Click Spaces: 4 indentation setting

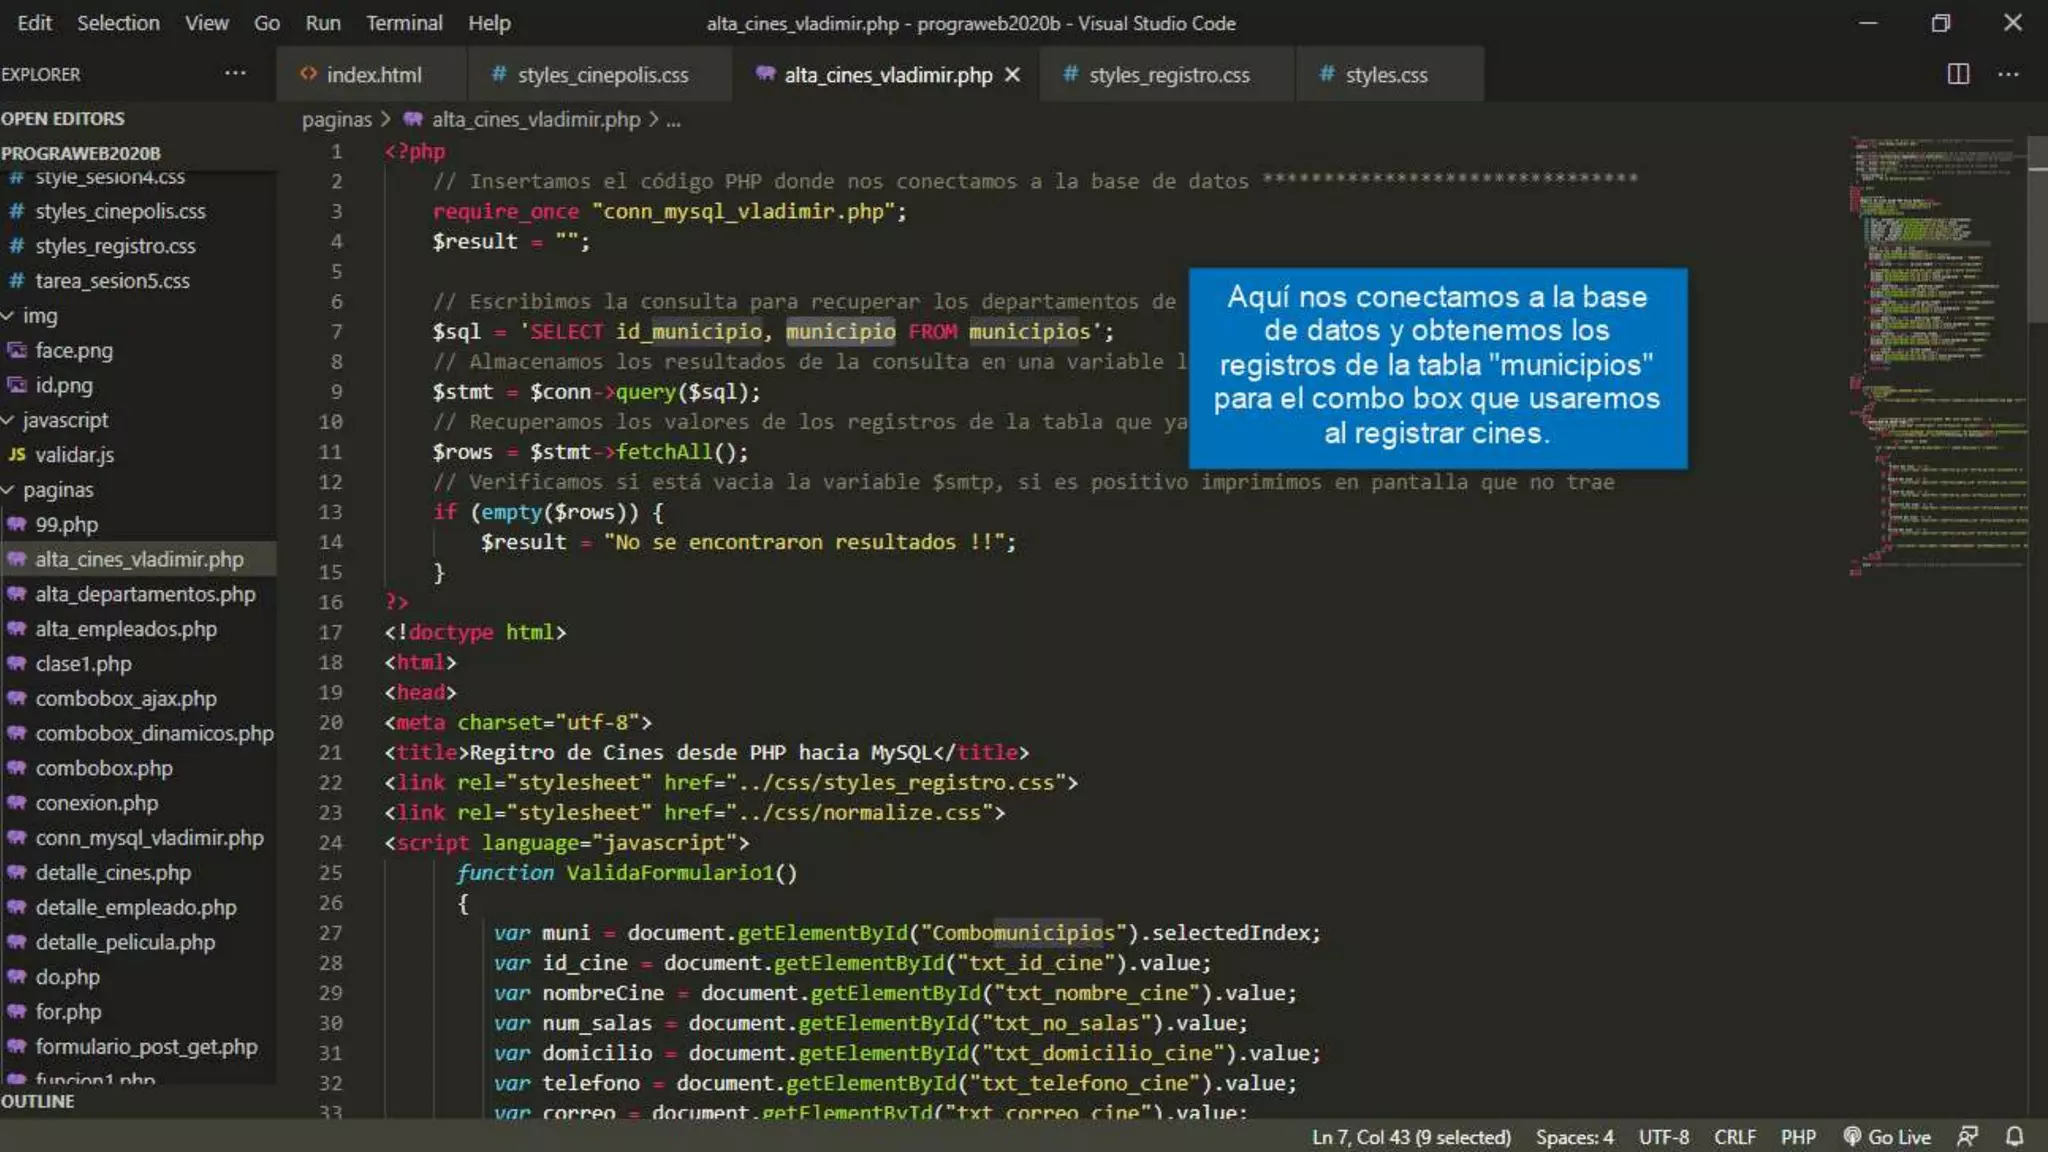pyautogui.click(x=1574, y=1137)
